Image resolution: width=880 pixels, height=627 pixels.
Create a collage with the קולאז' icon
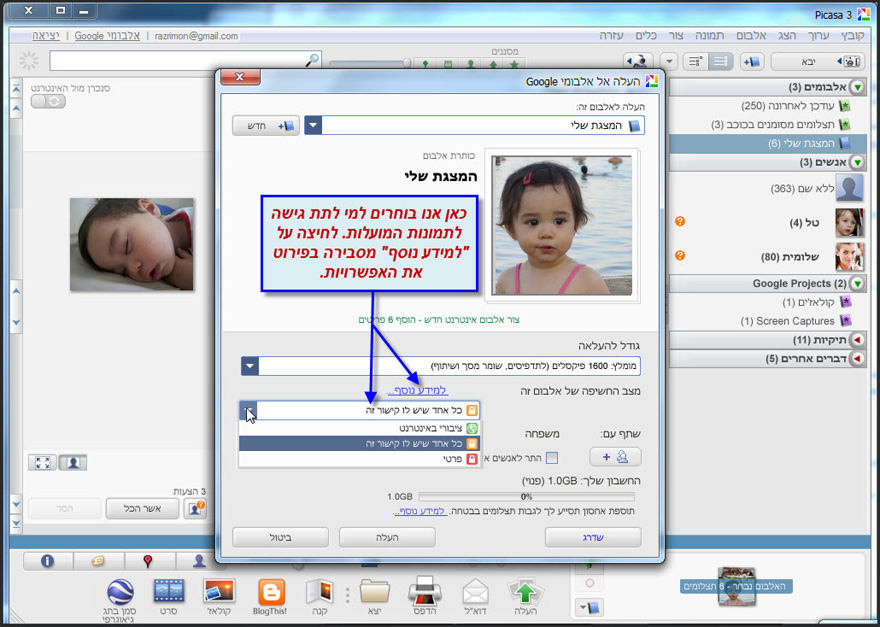(219, 592)
